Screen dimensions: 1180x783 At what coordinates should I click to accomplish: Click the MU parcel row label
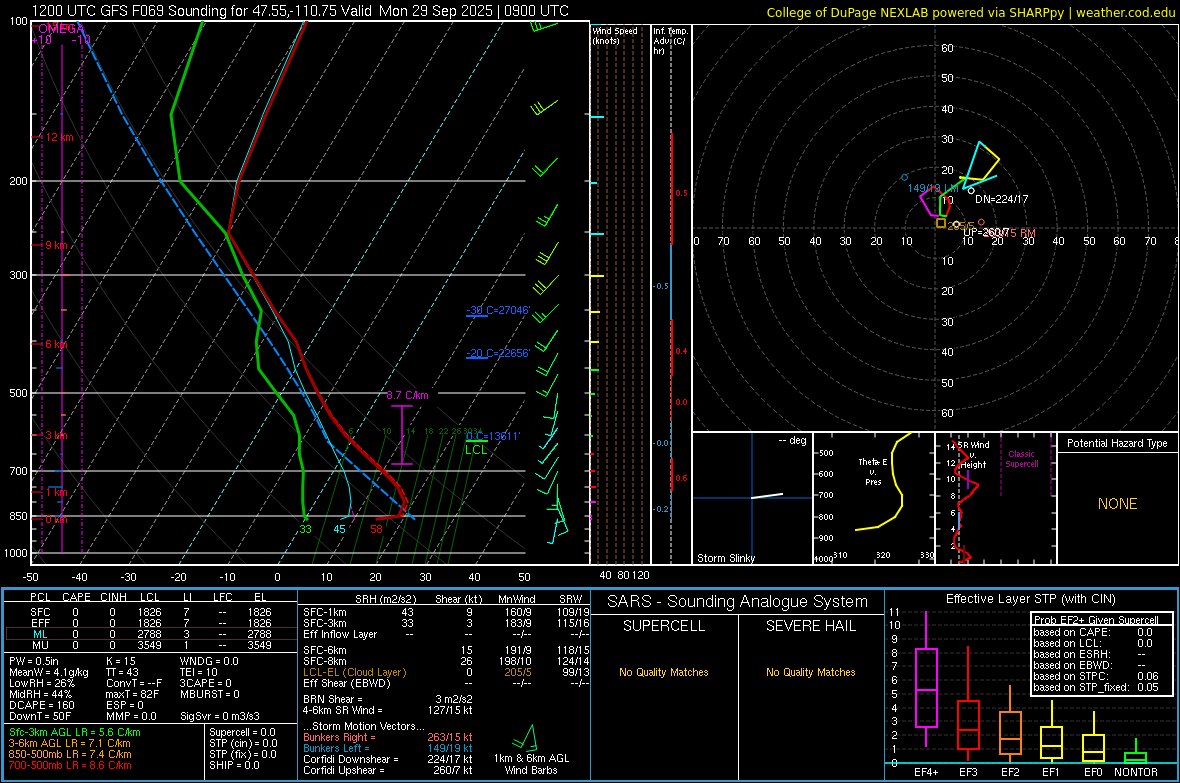coord(41,645)
